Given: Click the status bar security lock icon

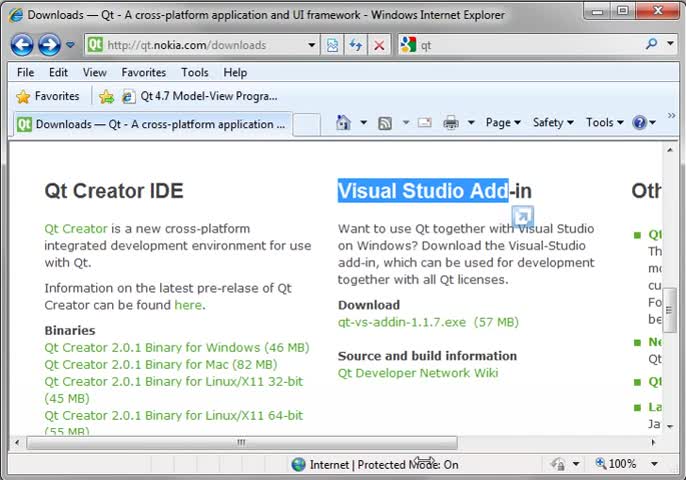Looking at the screenshot, I should pos(557,464).
